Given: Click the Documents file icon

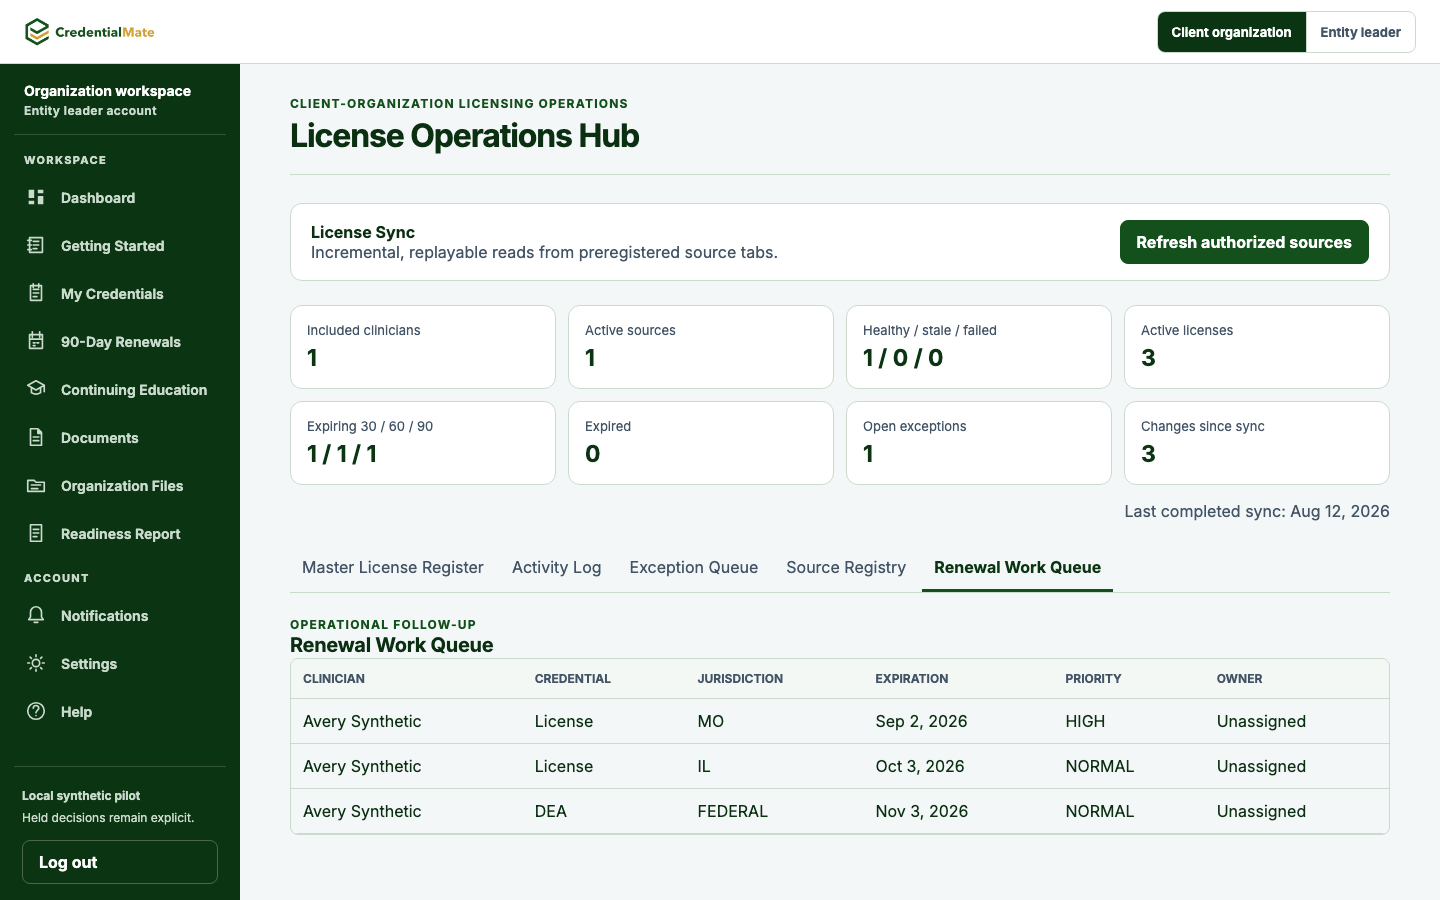Looking at the screenshot, I should [x=36, y=437].
